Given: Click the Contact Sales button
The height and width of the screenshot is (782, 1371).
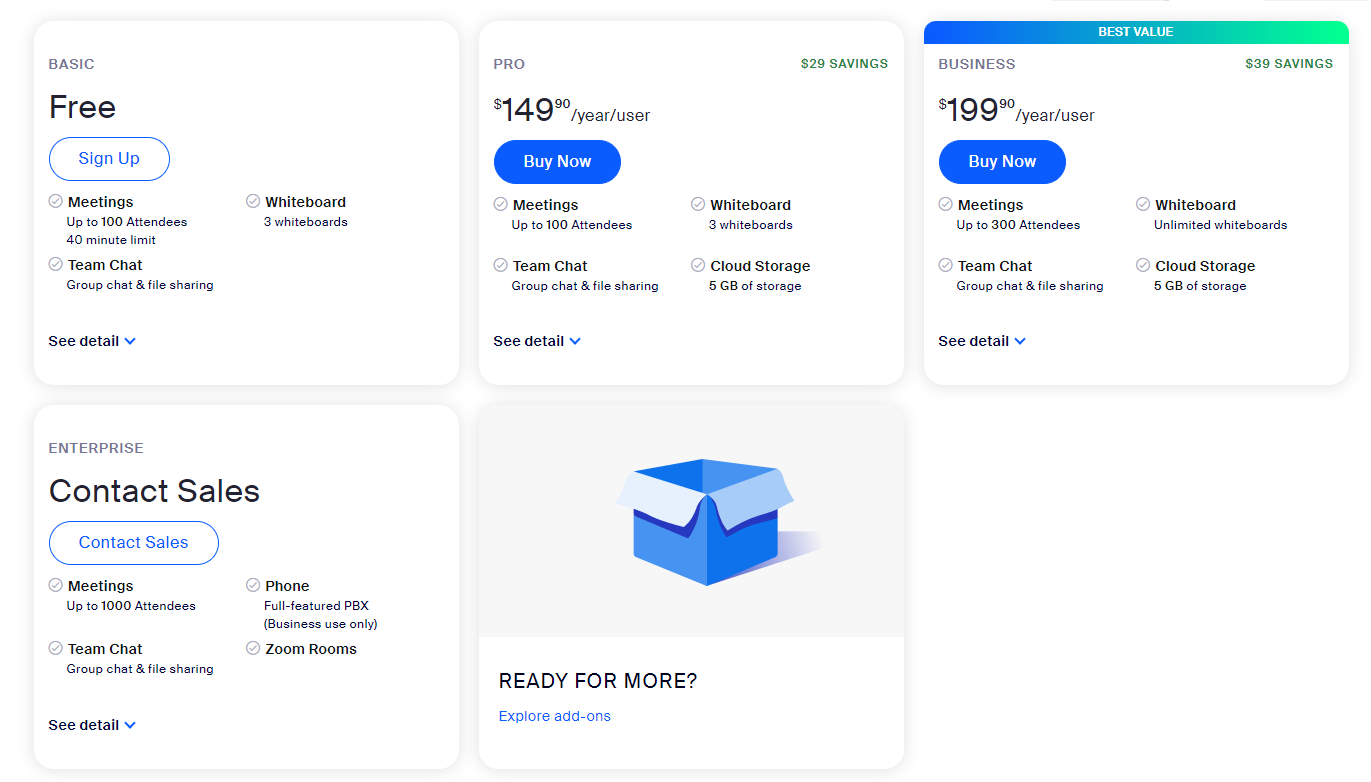Looking at the screenshot, I should (x=134, y=543).
